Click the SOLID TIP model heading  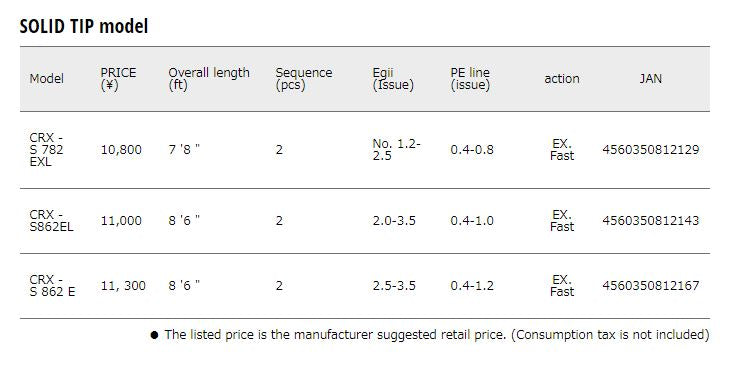[x=84, y=26]
